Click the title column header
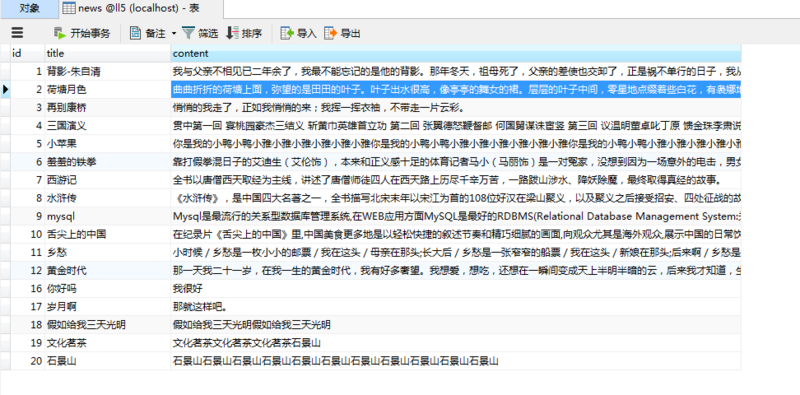 (x=108, y=53)
